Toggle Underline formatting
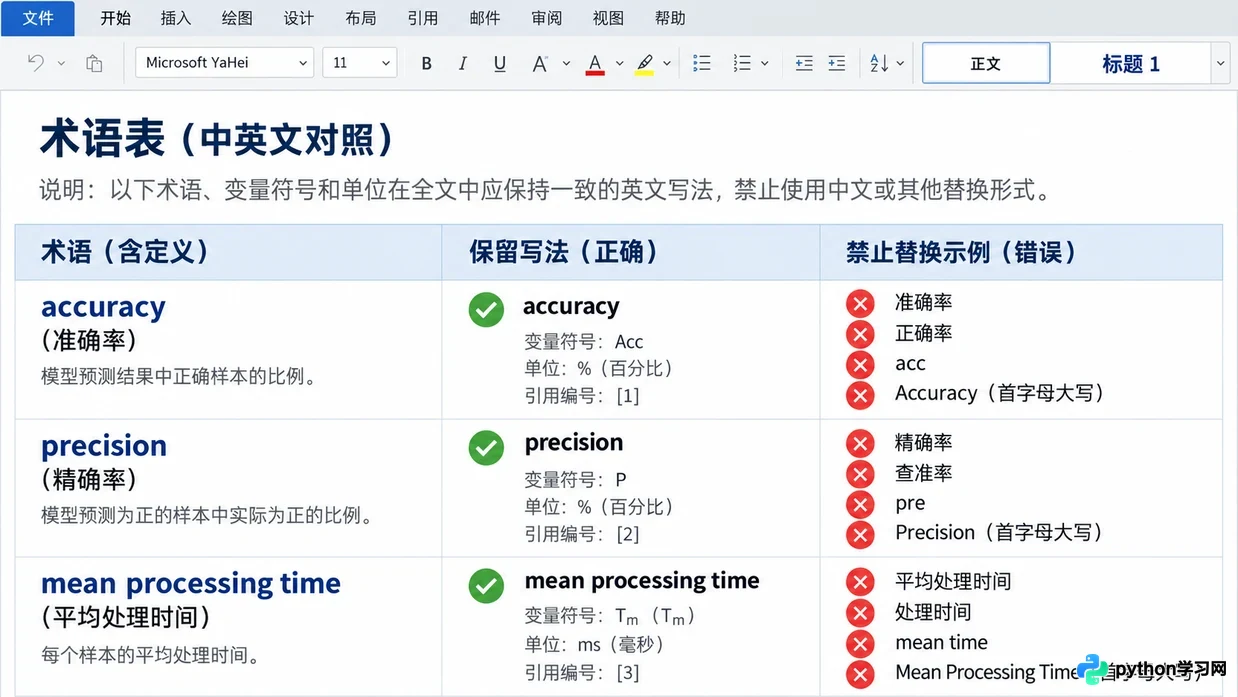Screen dimensions: 1238x697 pyautogui.click(x=500, y=63)
